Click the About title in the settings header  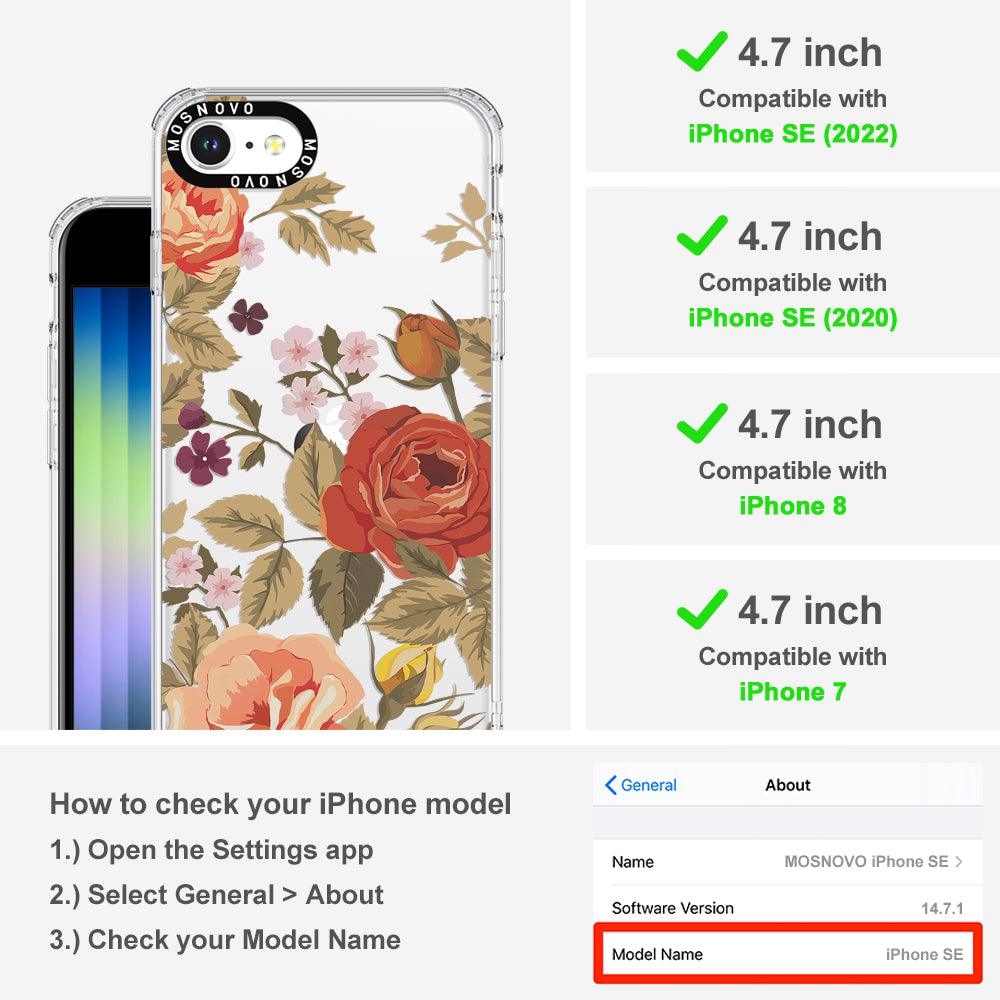point(788,785)
